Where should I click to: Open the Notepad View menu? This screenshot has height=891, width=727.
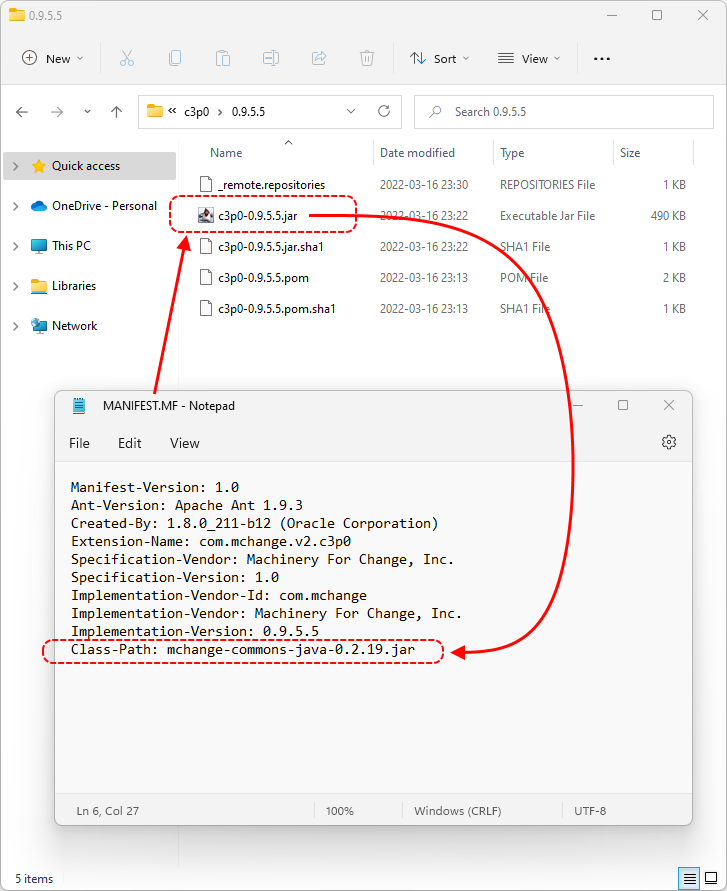click(185, 443)
